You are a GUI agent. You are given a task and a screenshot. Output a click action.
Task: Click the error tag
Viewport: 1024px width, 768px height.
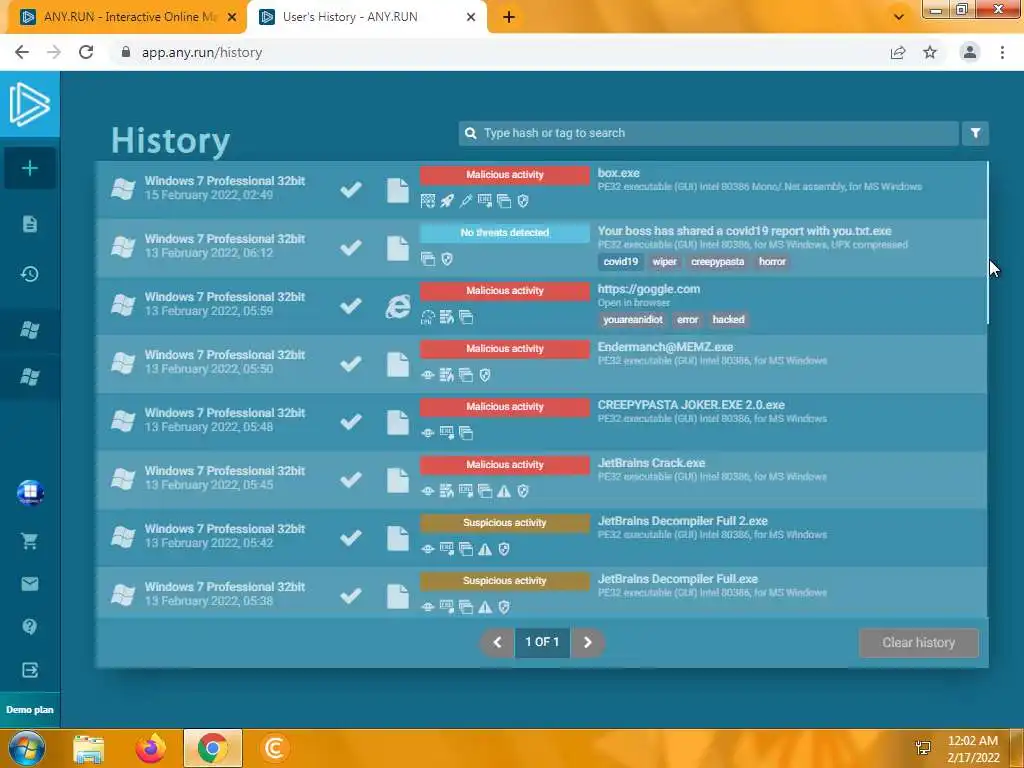coord(687,320)
